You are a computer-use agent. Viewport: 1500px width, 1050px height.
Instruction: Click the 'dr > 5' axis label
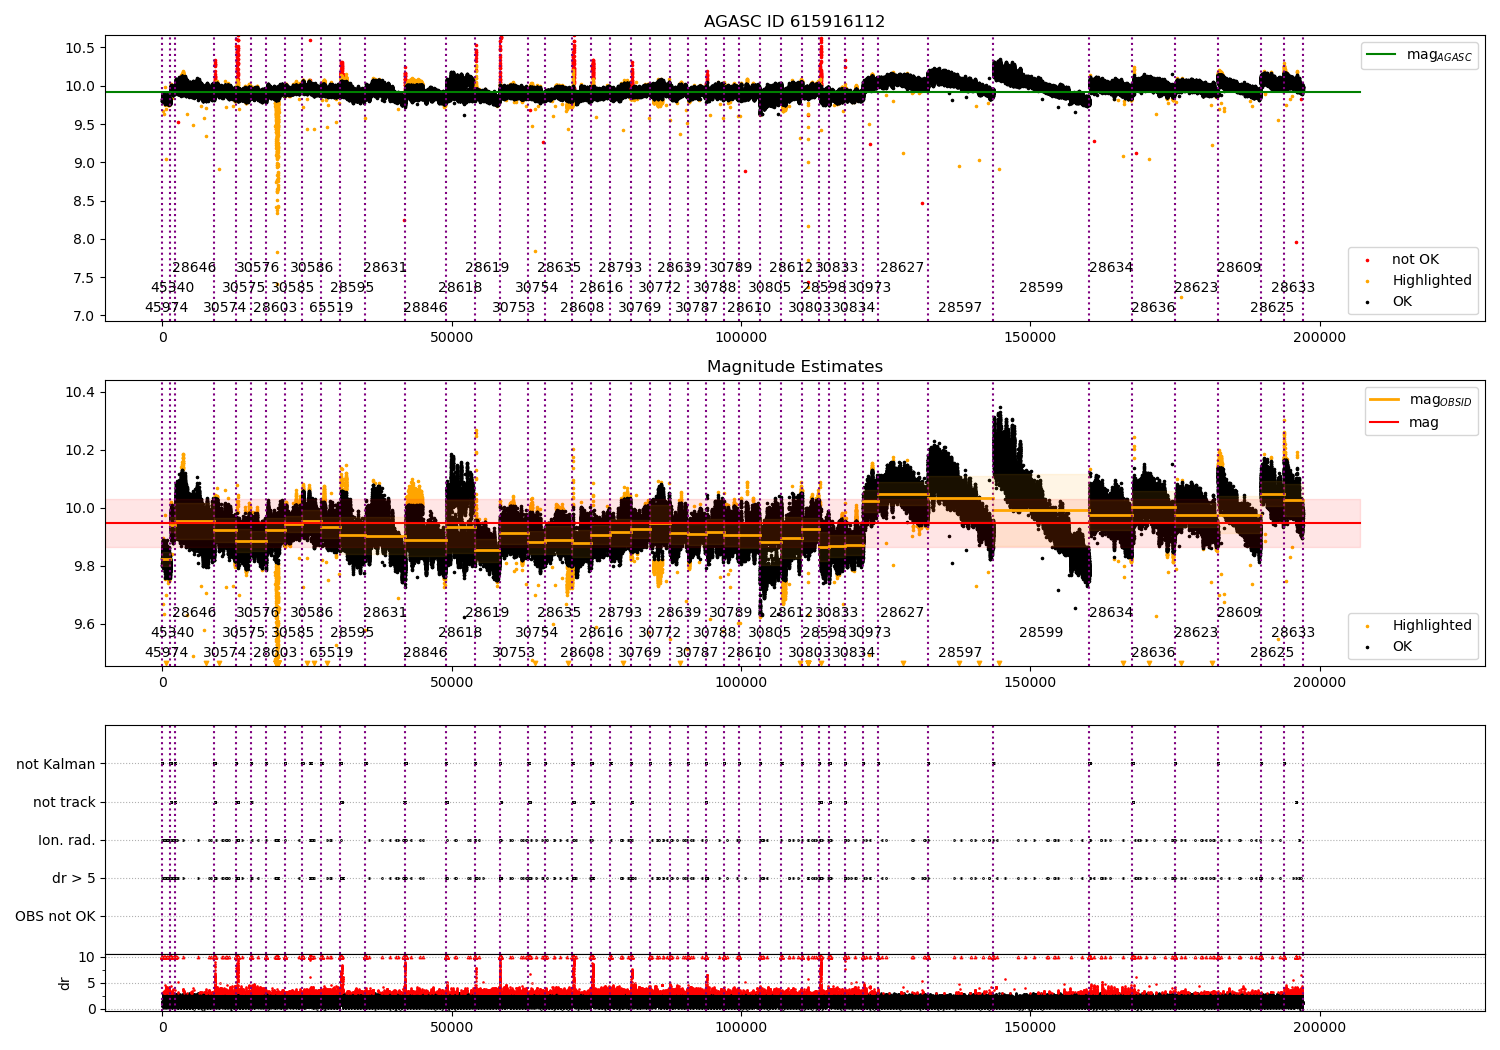click(74, 879)
